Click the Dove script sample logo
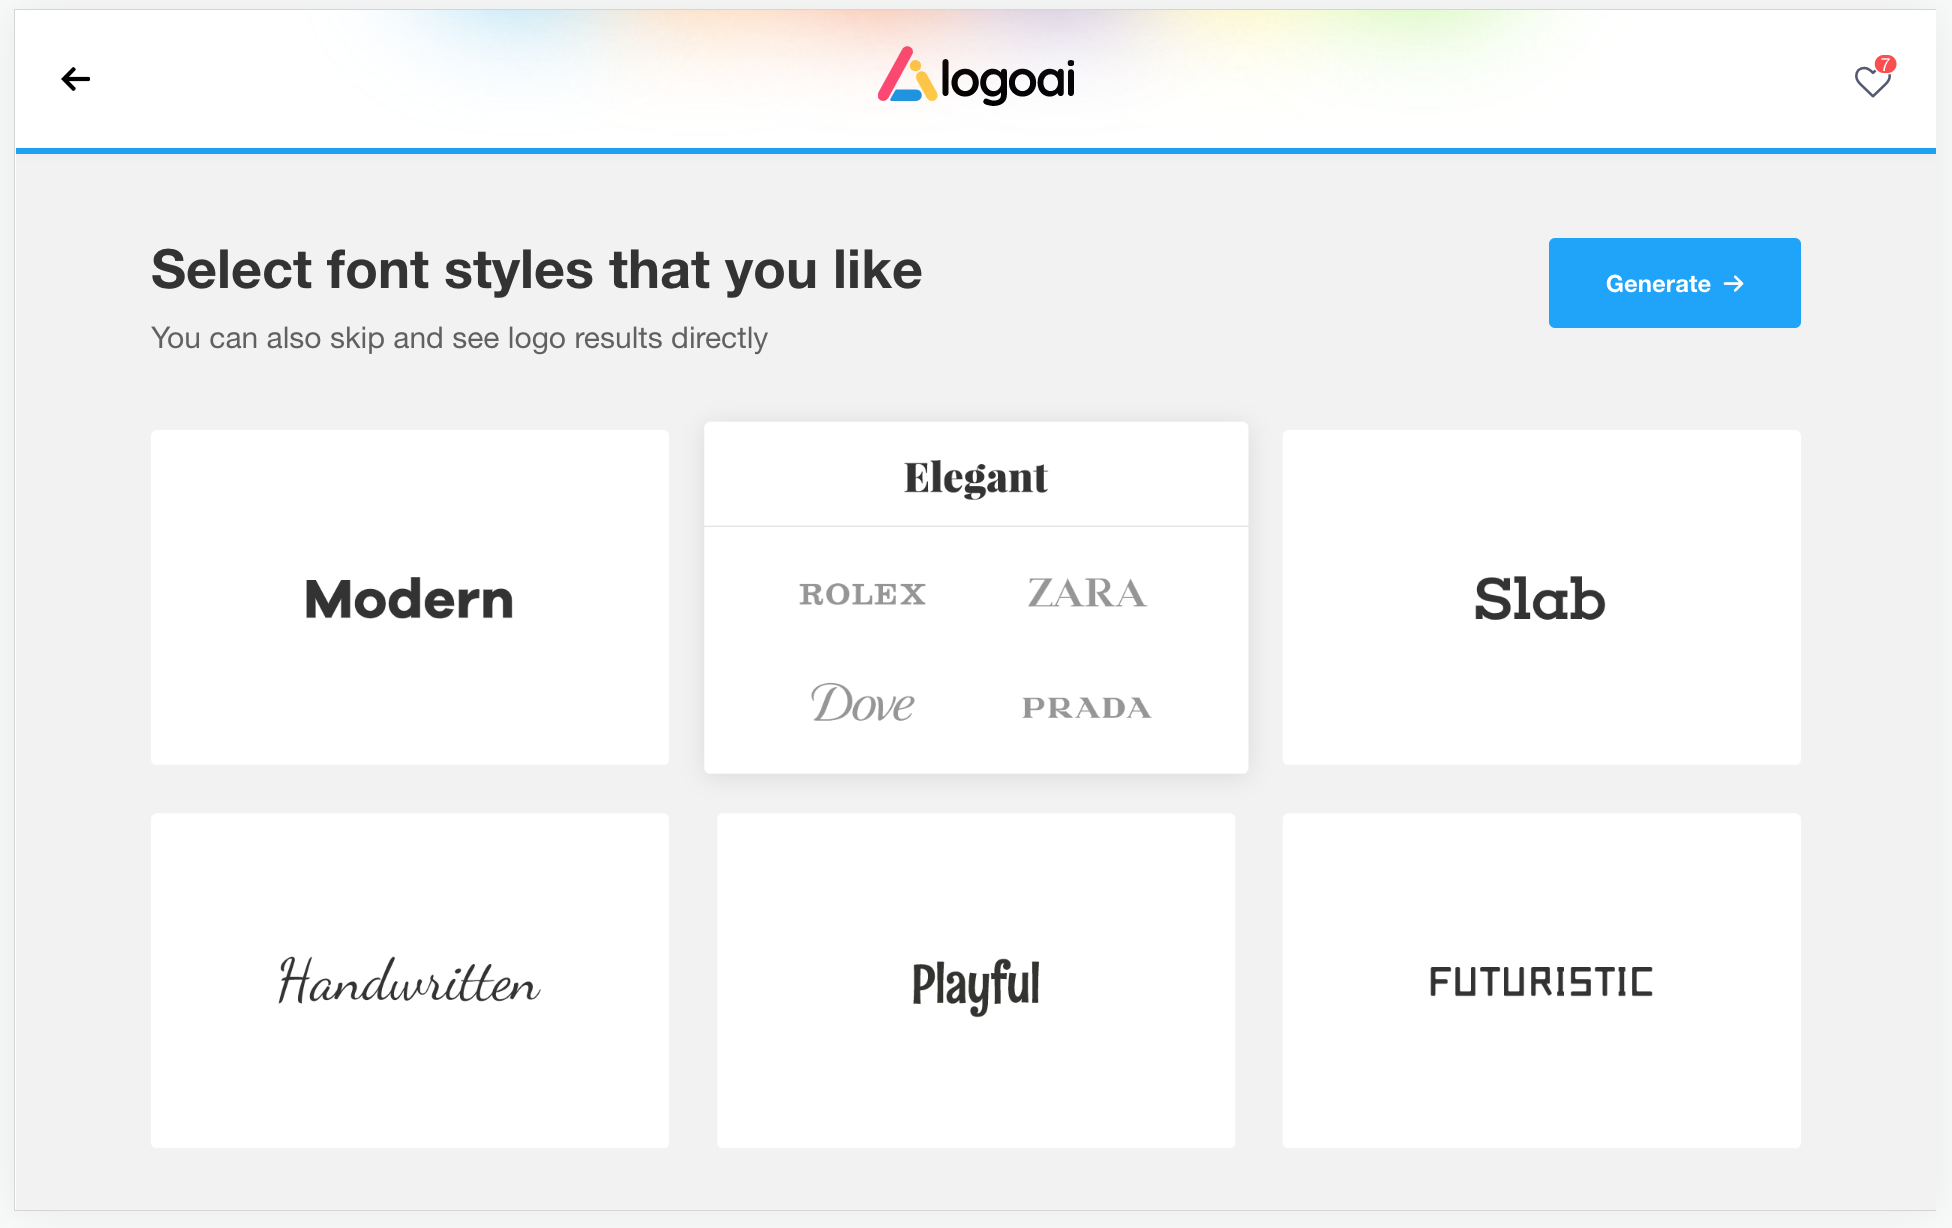The width and height of the screenshot is (1952, 1228). click(862, 704)
